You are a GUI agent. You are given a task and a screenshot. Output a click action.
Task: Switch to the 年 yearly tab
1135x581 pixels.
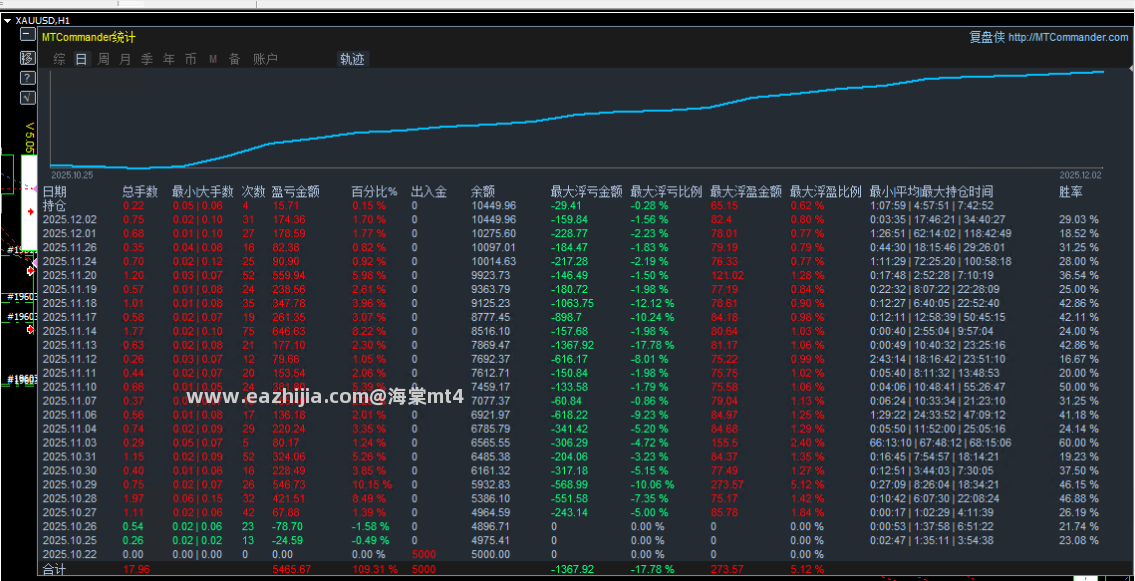(169, 59)
